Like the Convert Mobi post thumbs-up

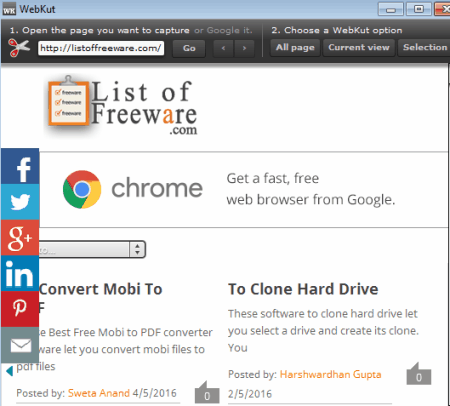point(207,392)
